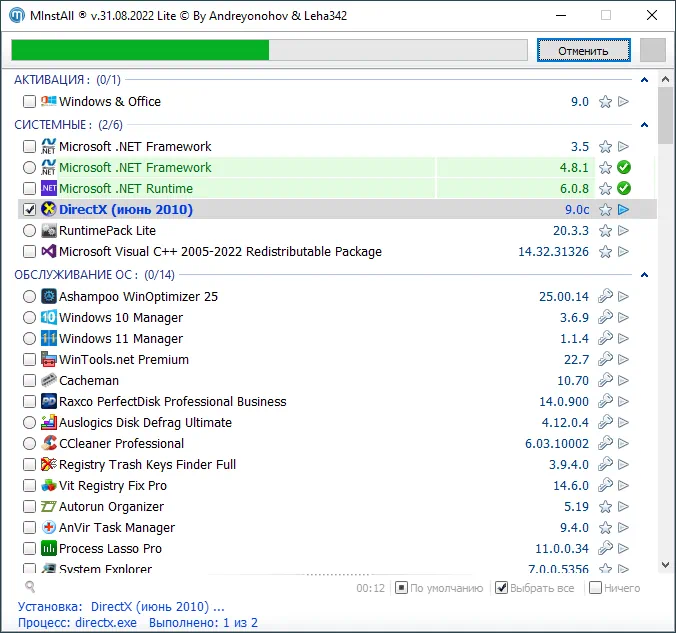Click the star icon on Windows & Office row
Screen dimensions: 676x633
click(x=605, y=102)
